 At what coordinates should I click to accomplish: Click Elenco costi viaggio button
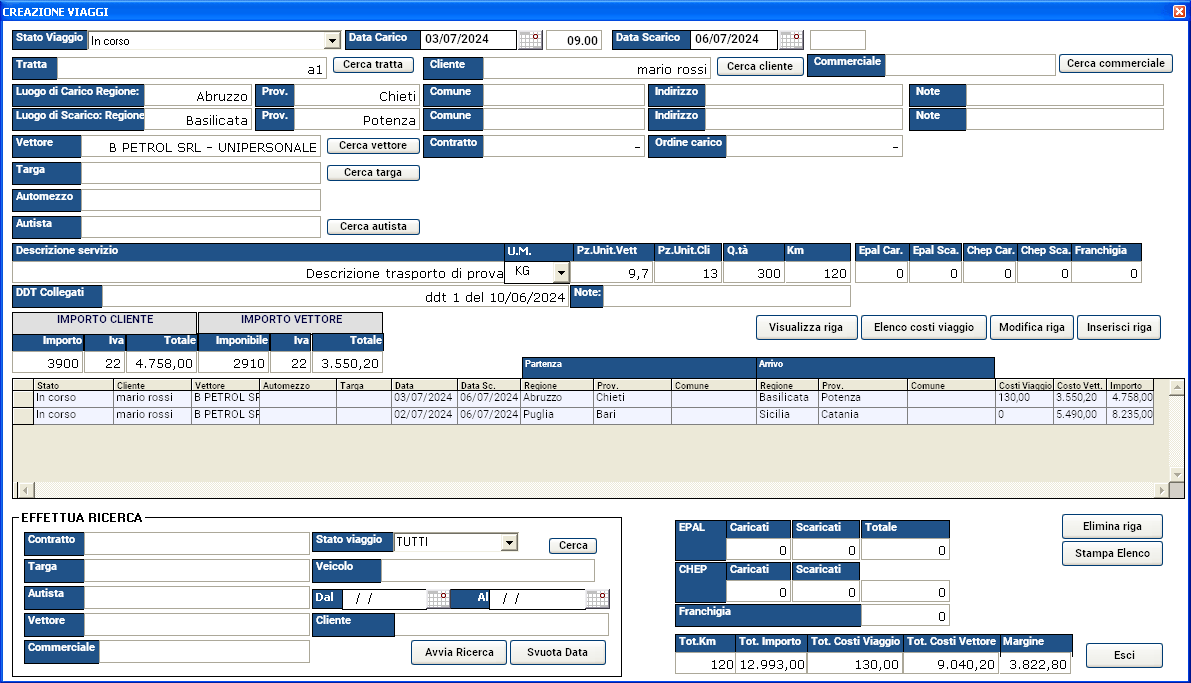(923, 328)
